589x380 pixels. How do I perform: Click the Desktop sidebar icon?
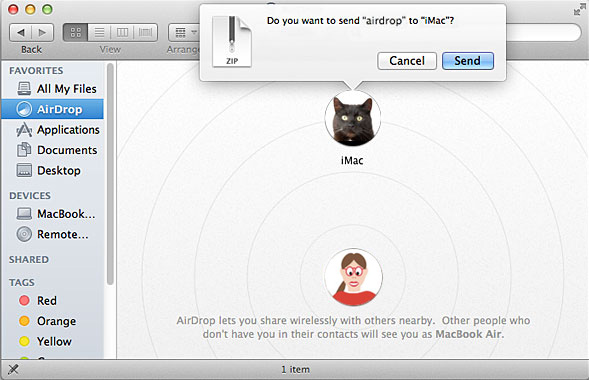[x=24, y=170]
